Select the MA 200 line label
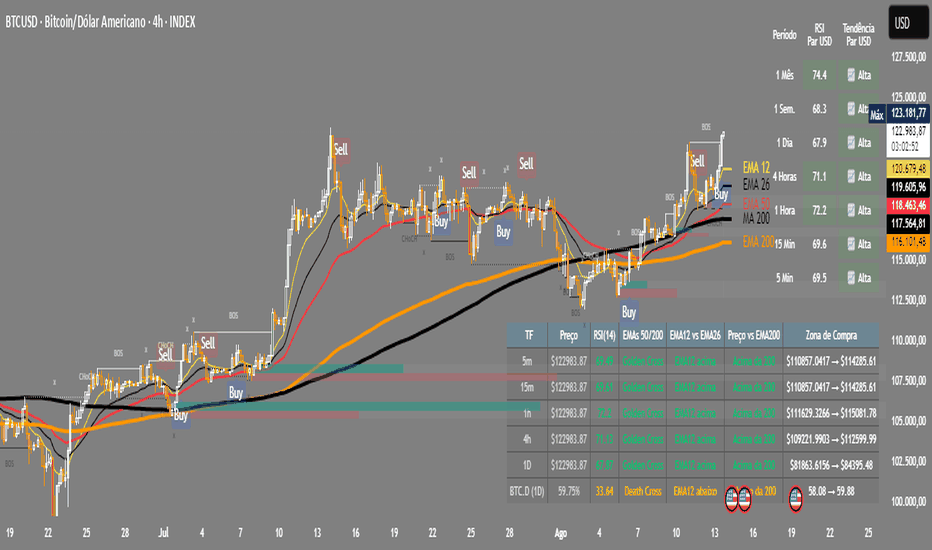Screen dimensions: 932x550 coord(756,219)
